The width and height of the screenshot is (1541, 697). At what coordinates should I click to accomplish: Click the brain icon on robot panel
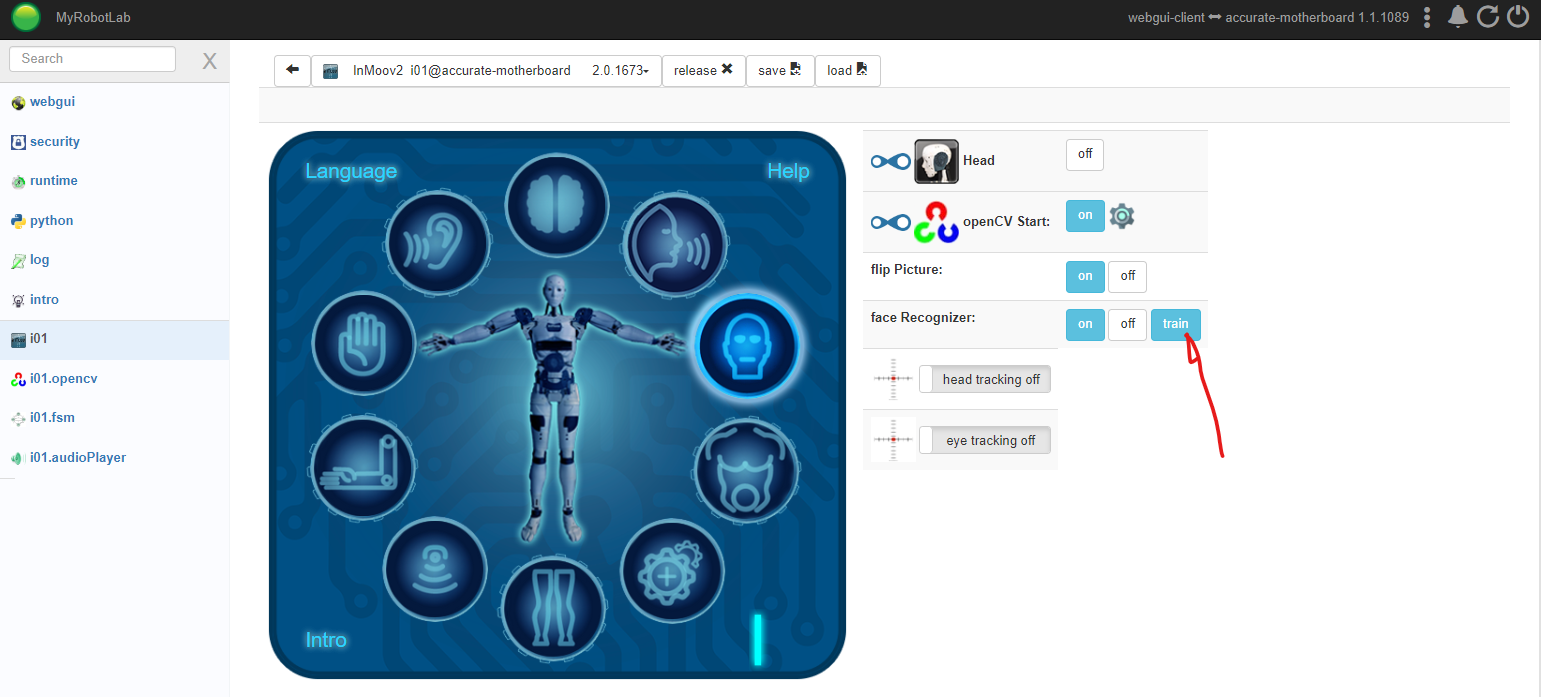[x=557, y=204]
